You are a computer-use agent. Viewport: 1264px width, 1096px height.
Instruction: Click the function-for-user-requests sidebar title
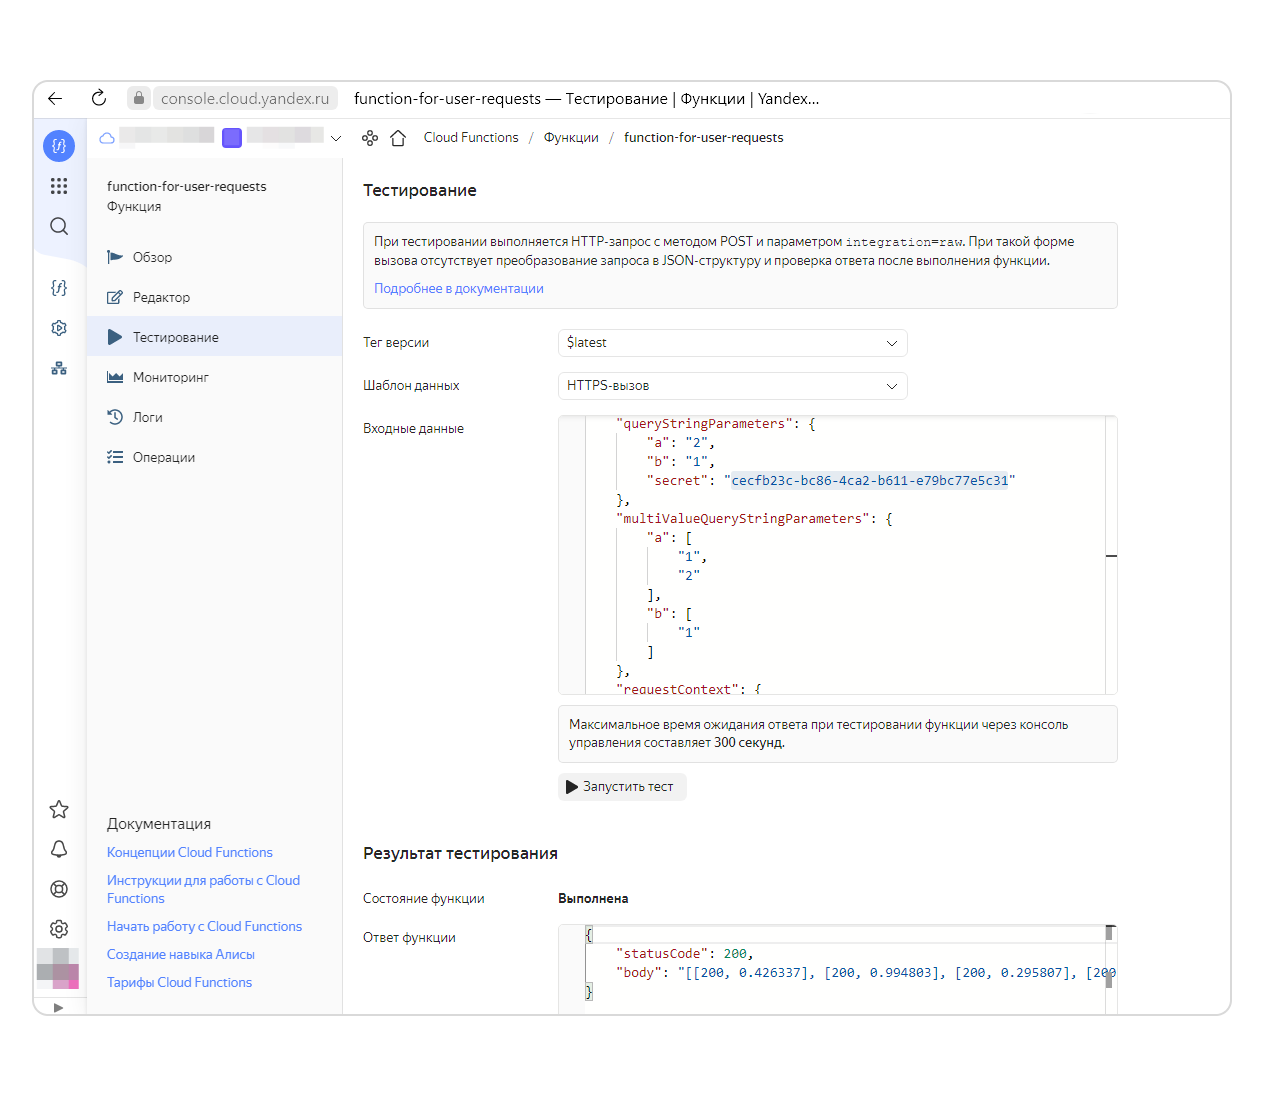coord(187,186)
